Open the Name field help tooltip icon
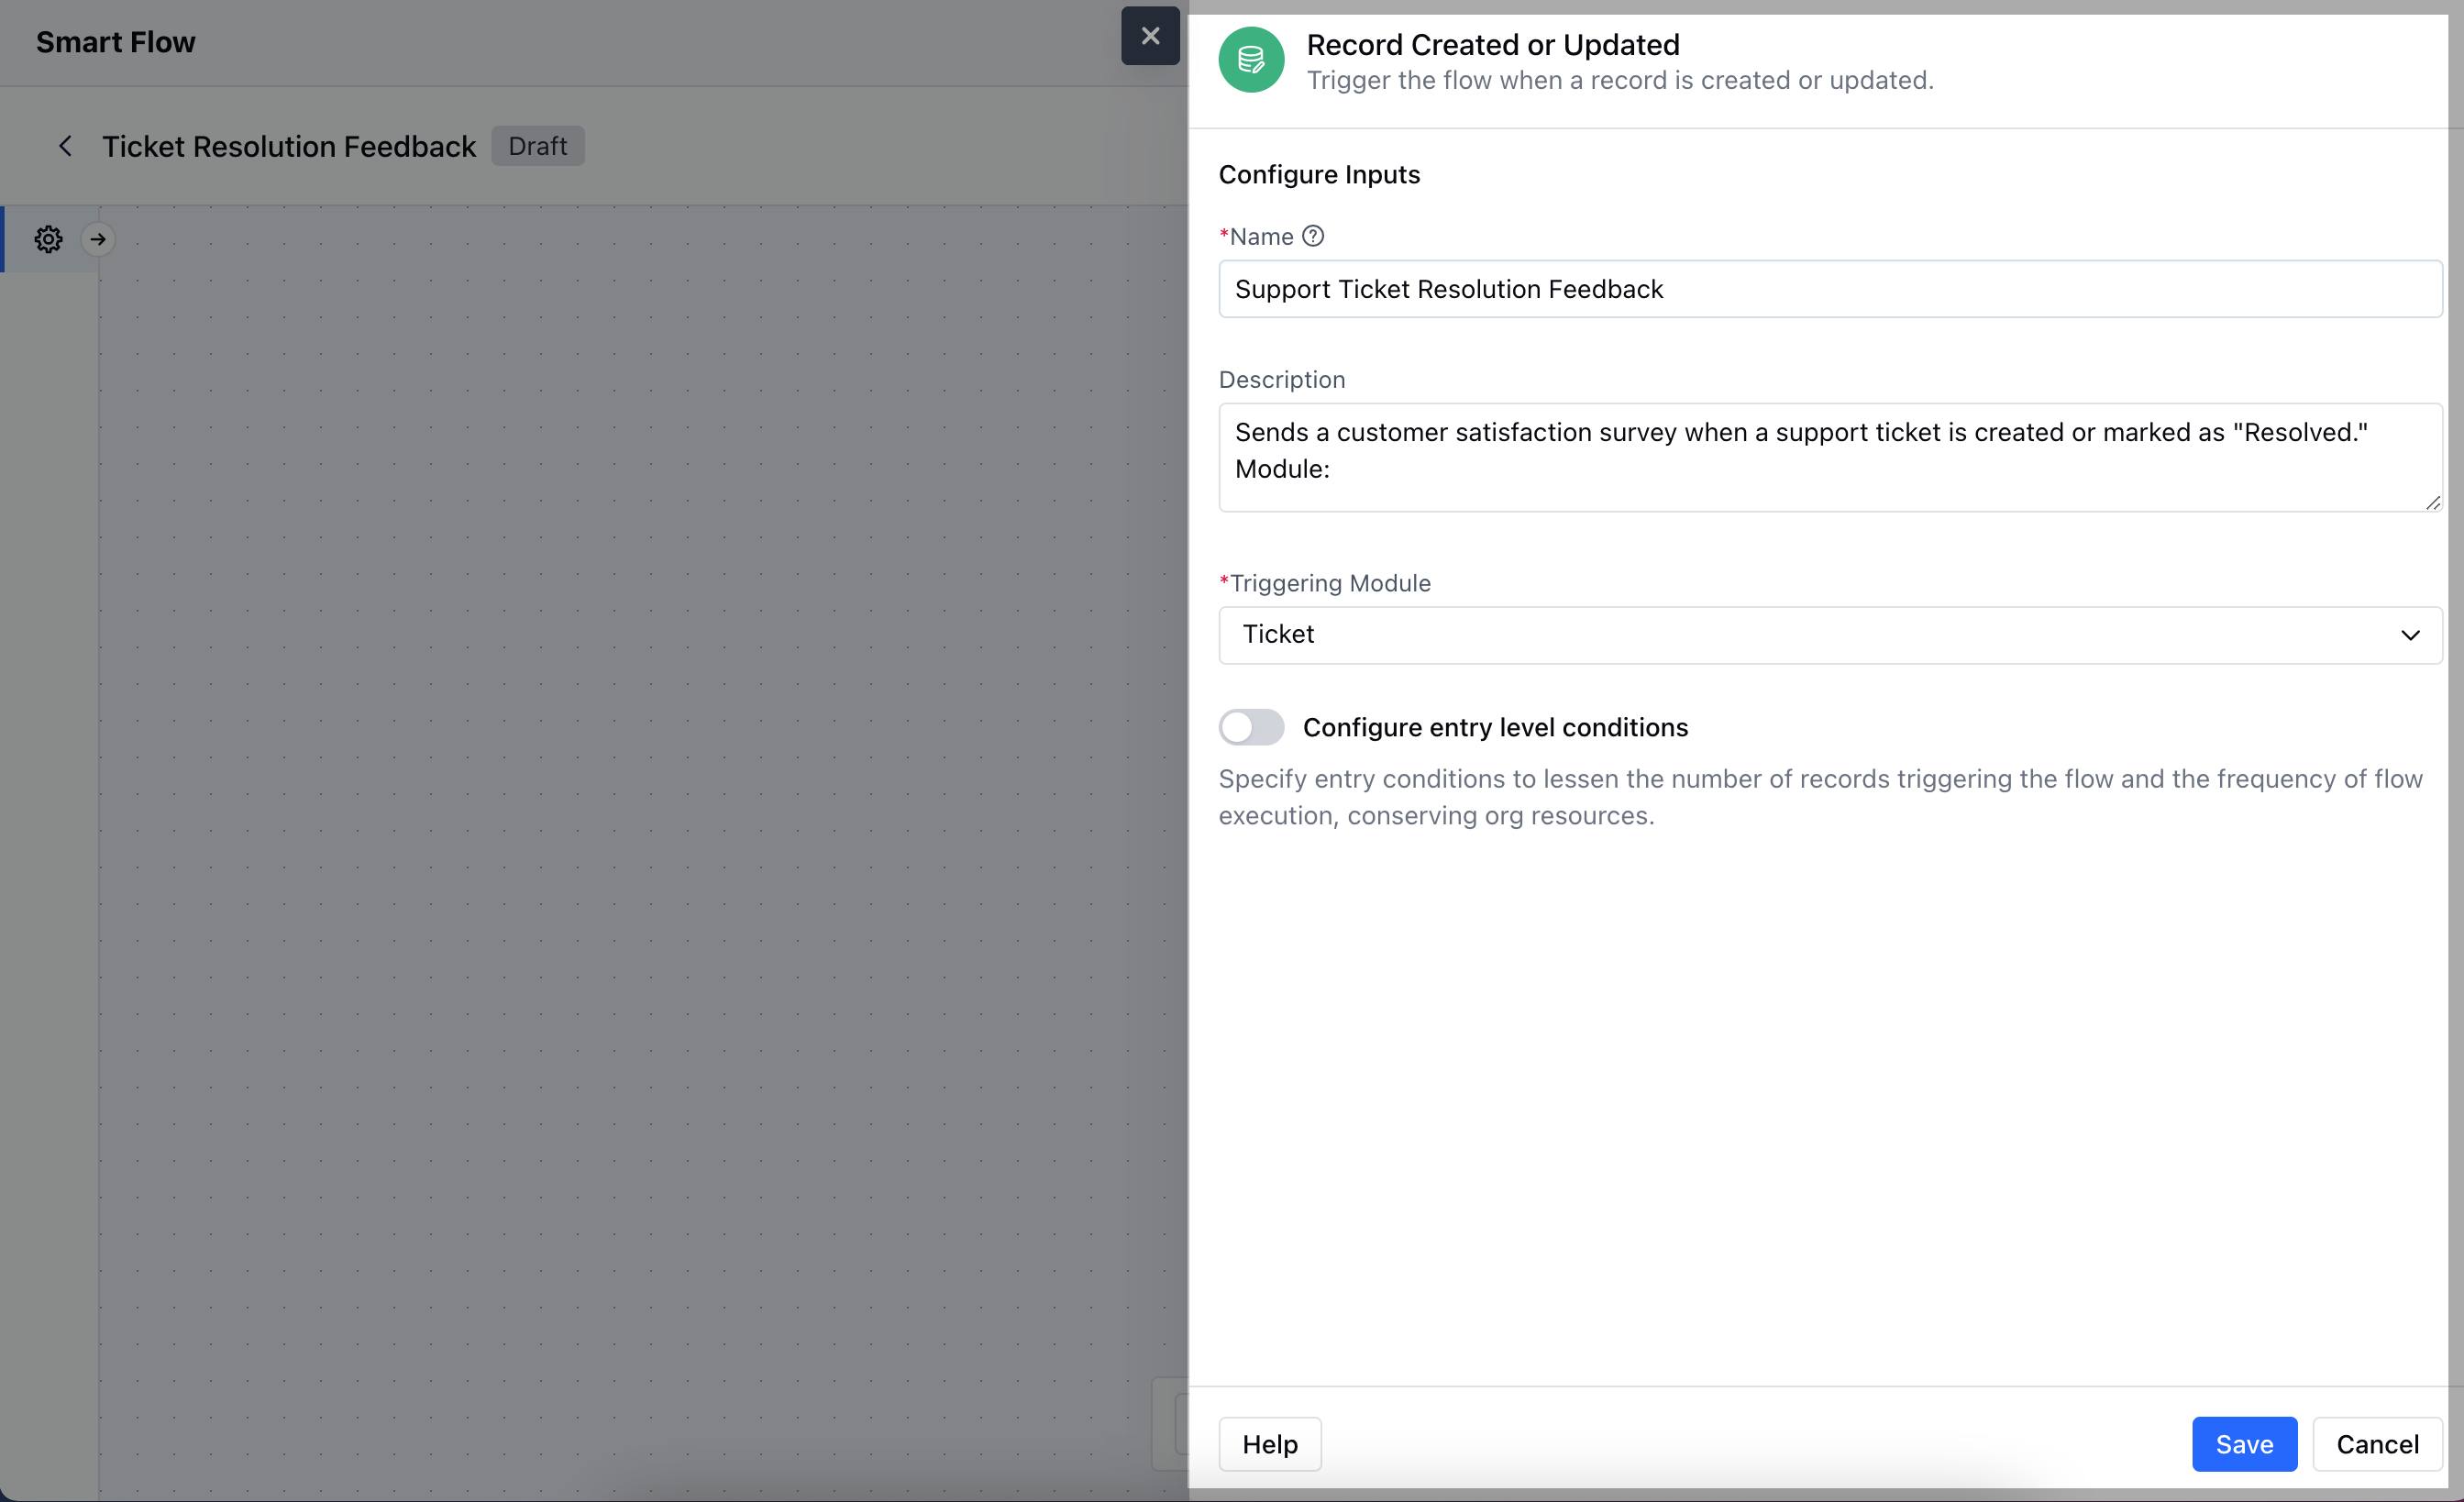2464x1502 pixels. 1313,236
